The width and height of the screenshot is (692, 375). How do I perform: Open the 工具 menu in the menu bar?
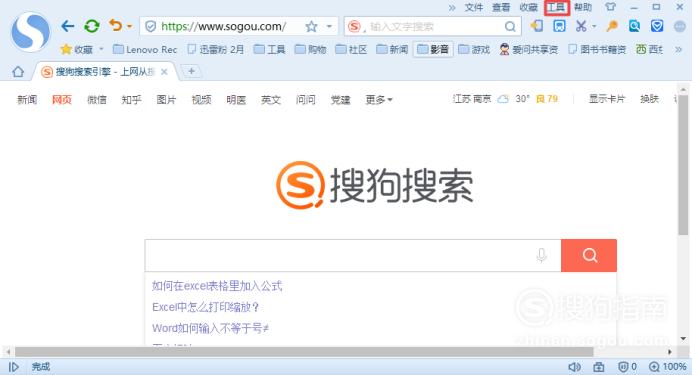556,7
